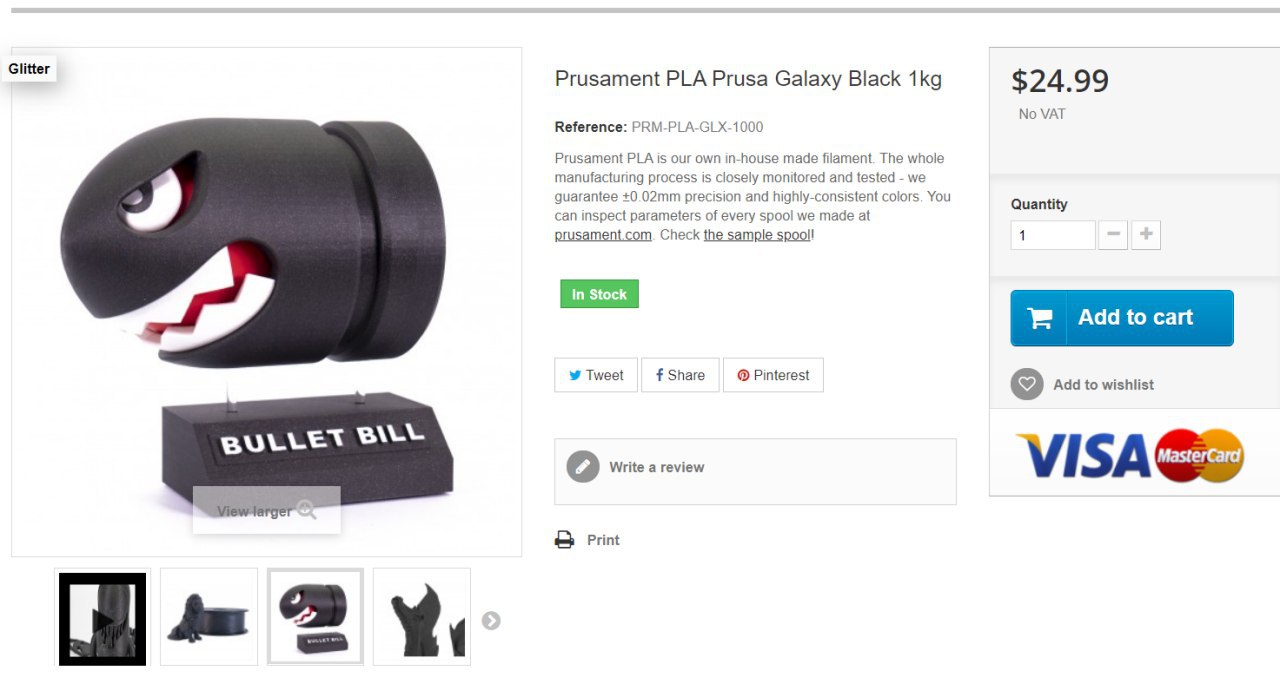Image resolution: width=1280 pixels, height=697 pixels.
Task: Click the heart icon for wishlist
Action: tap(1027, 384)
